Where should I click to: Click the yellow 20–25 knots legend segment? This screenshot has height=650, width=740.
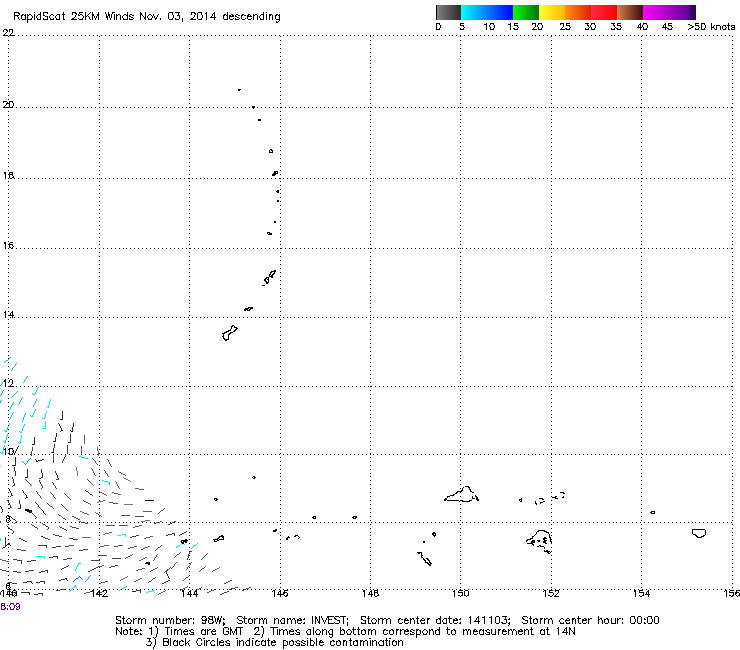552,12
